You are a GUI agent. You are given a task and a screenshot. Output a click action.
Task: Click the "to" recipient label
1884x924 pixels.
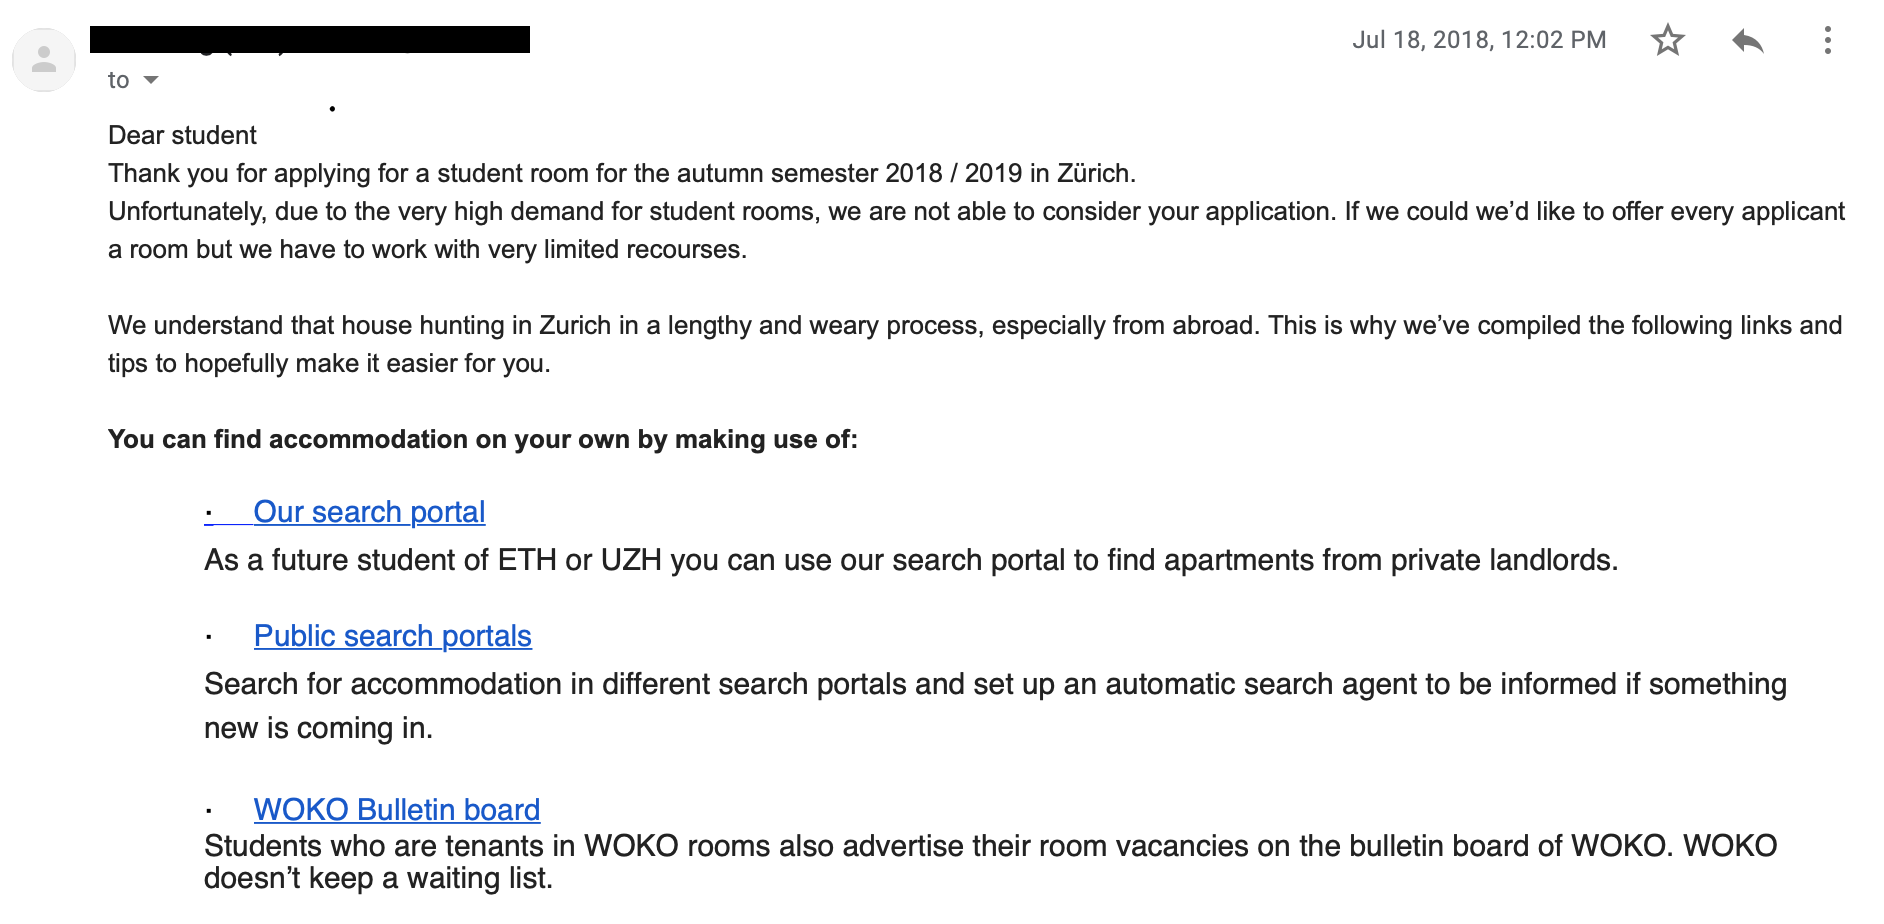point(119,80)
